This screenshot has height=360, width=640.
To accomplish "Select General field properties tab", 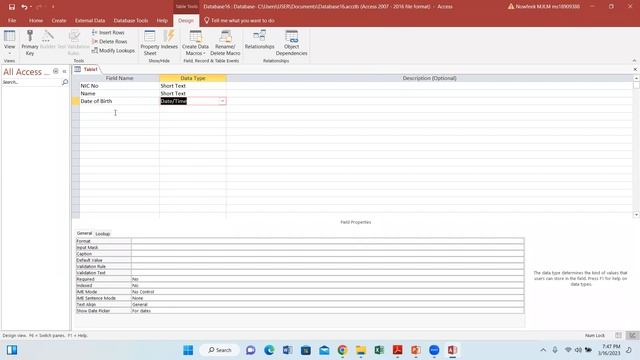I will pos(84,233).
